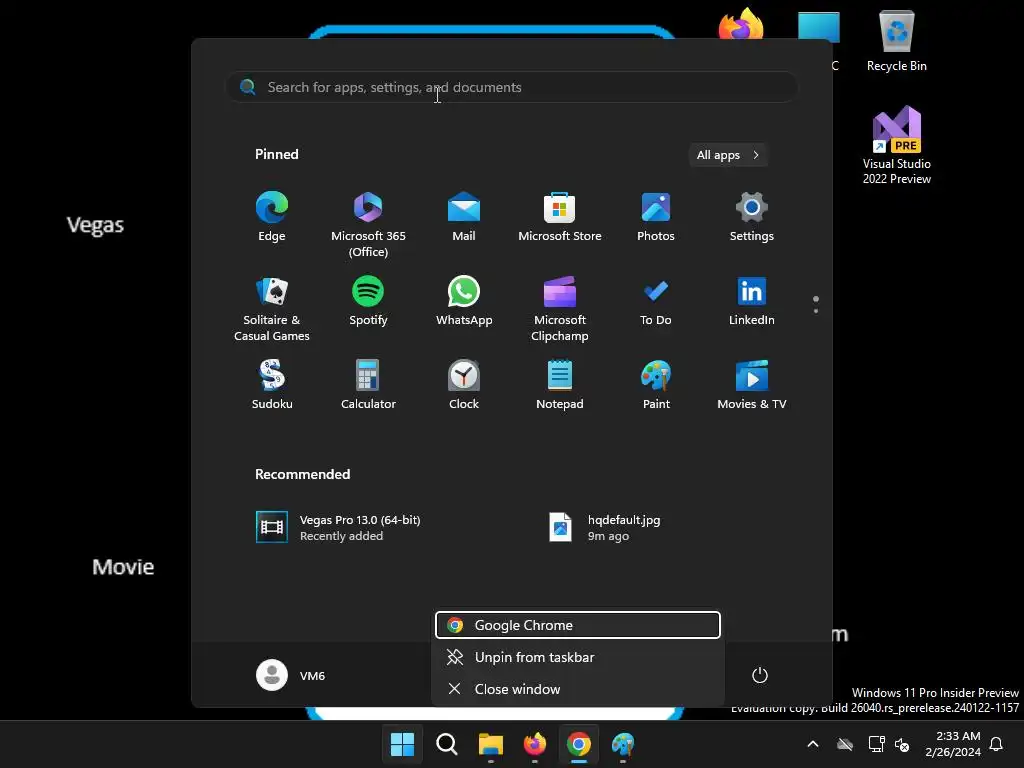Expand the All apps list
The width and height of the screenshot is (1024, 768).
(728, 155)
